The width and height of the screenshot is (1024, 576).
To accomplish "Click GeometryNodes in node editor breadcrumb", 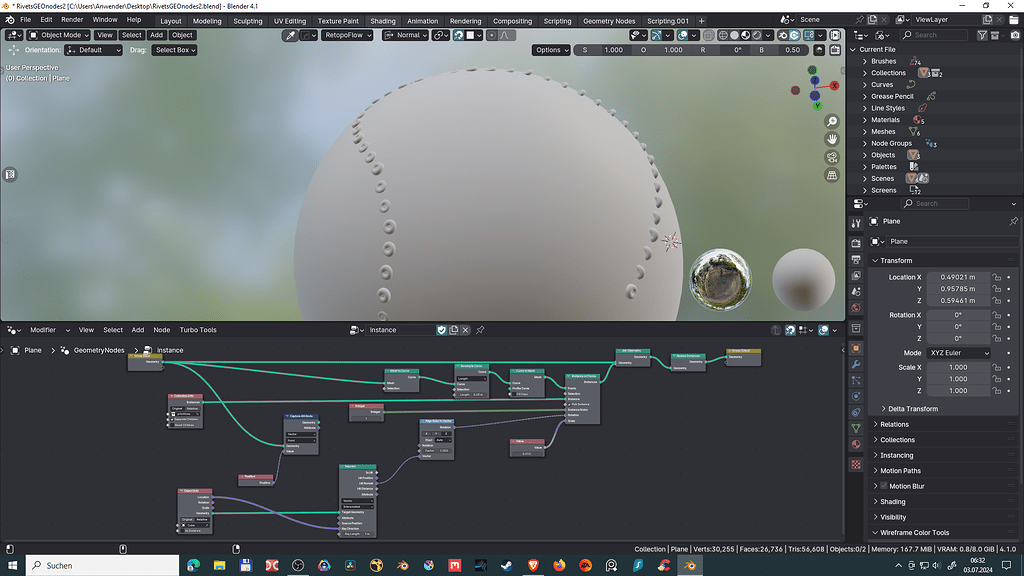I will [x=99, y=350].
